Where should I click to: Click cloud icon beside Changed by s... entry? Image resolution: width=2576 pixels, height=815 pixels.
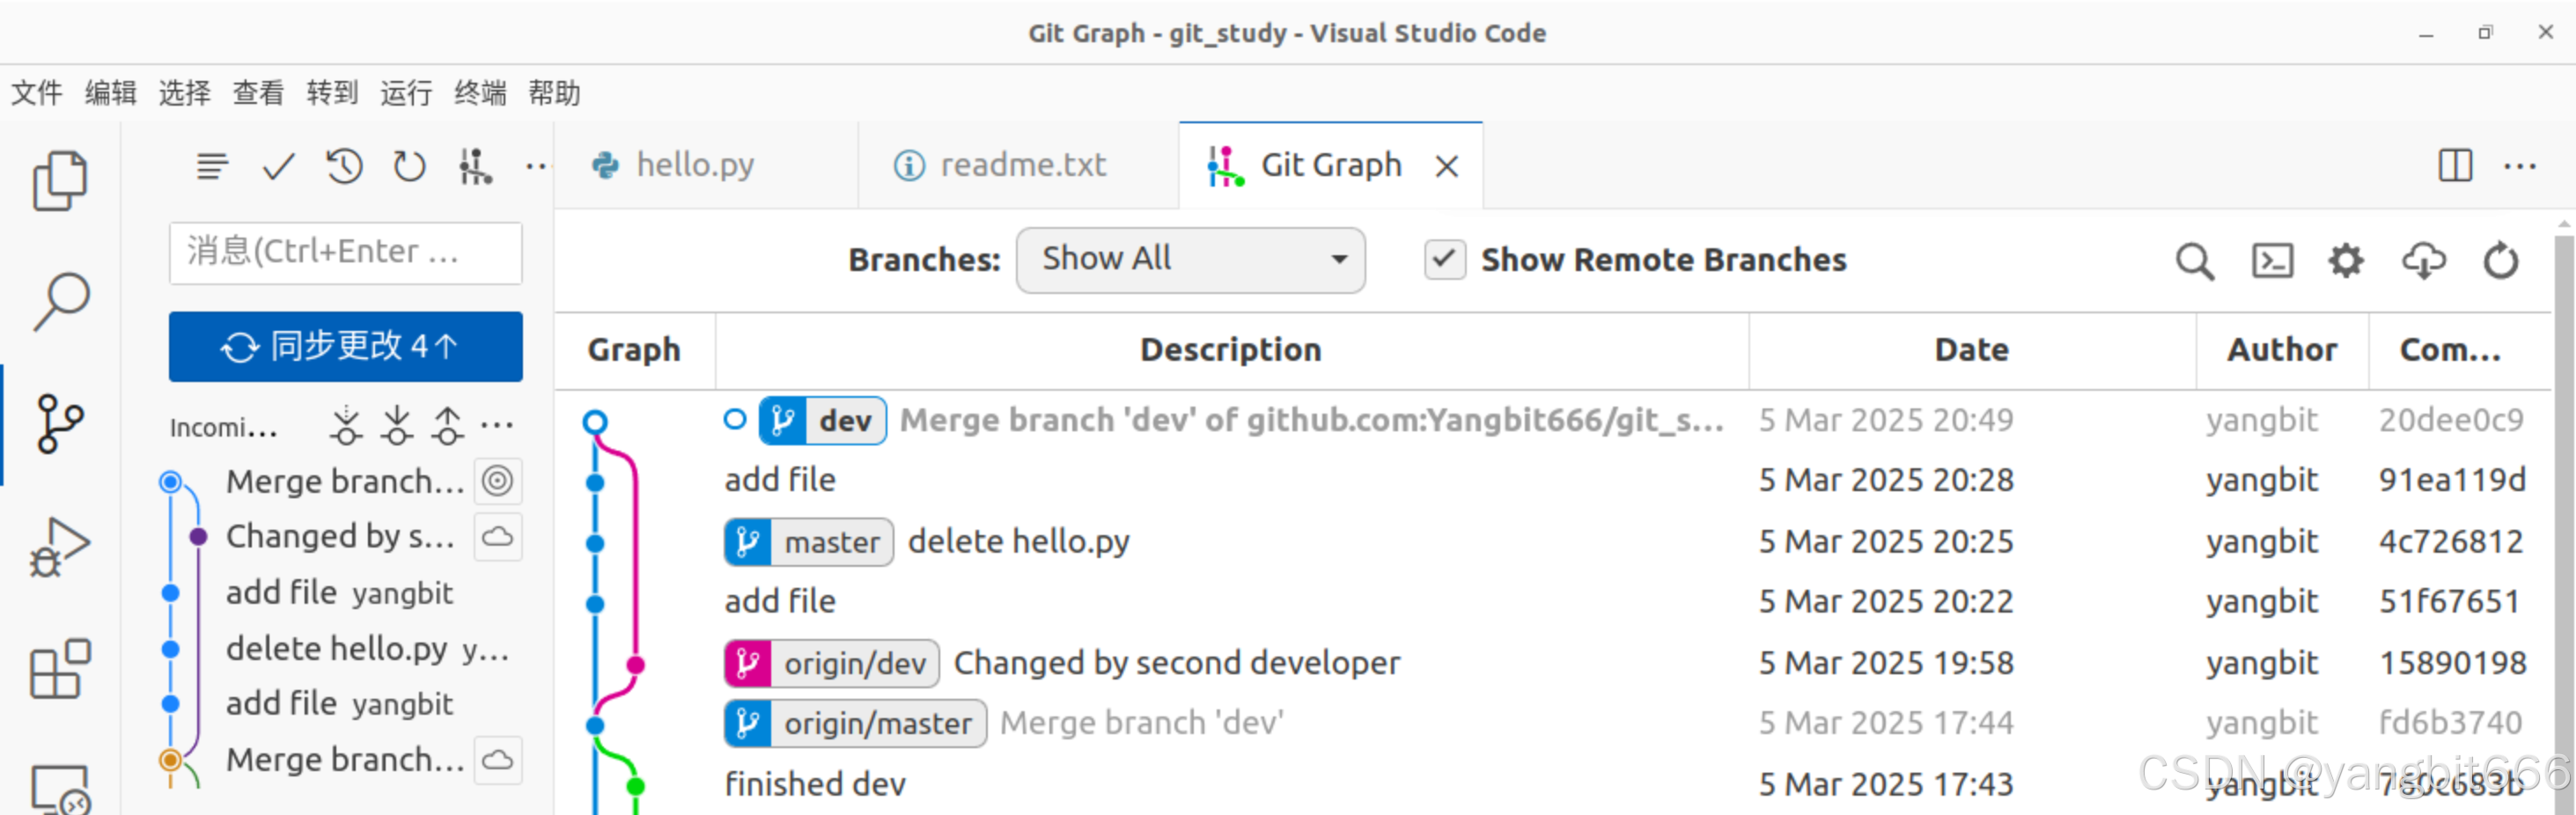coord(498,537)
